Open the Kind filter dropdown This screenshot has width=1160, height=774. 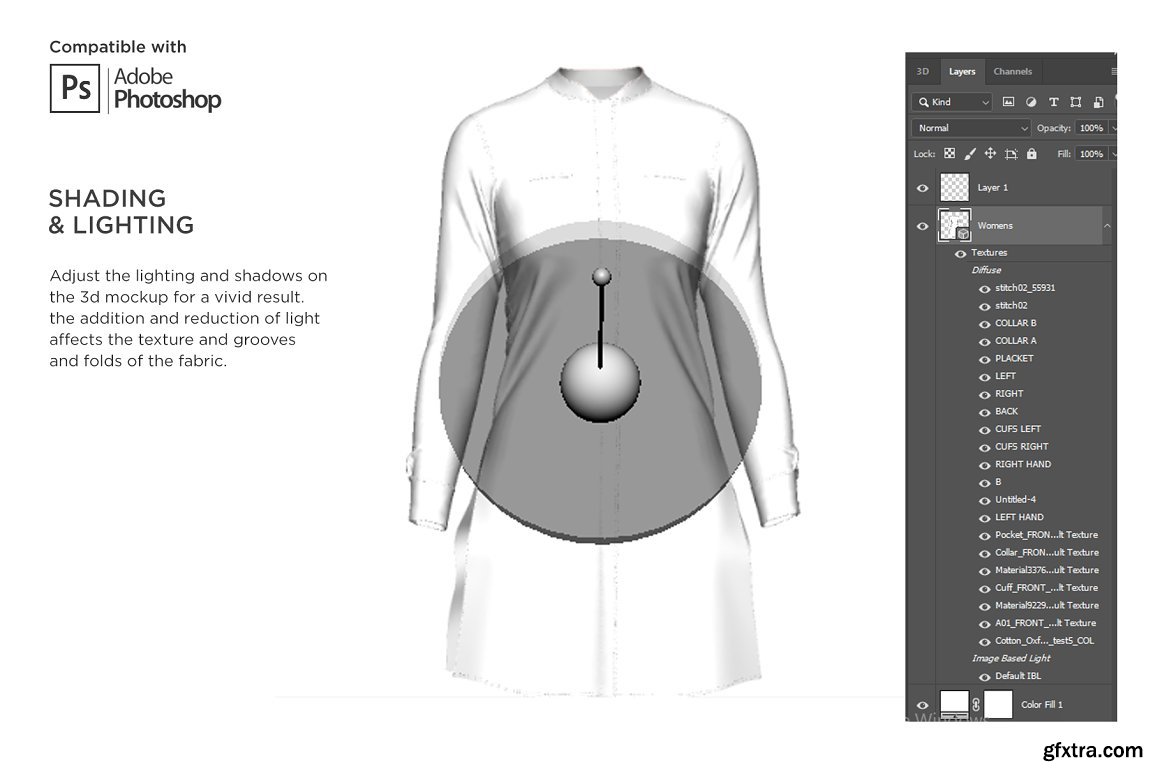click(952, 102)
